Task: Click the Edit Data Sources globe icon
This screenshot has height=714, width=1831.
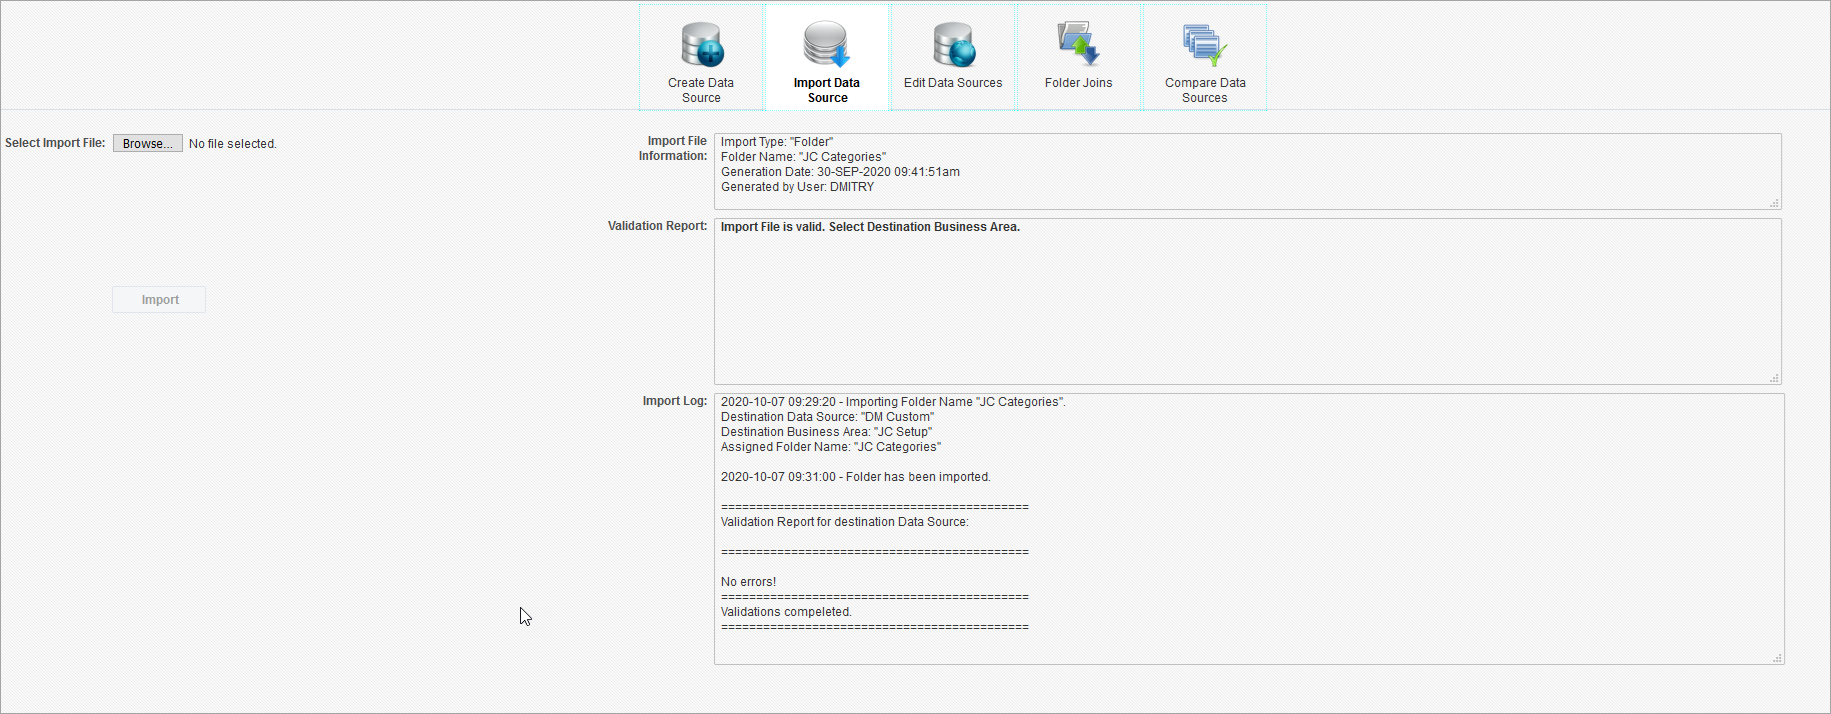Action: [x=952, y=45]
